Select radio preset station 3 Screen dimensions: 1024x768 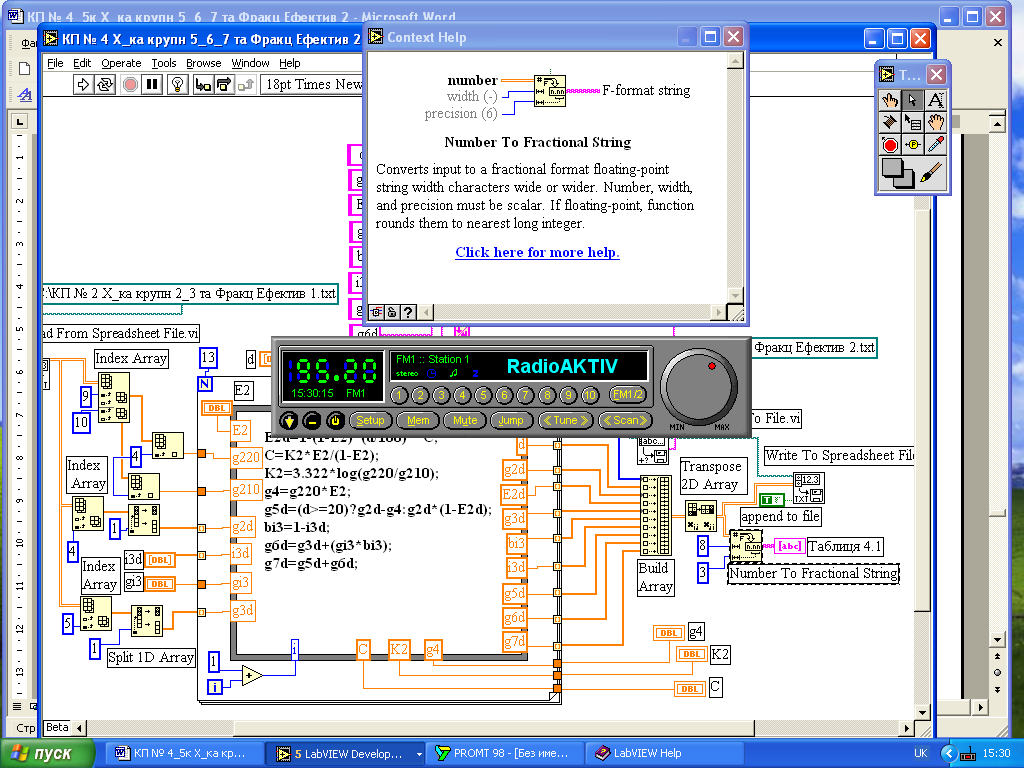coord(441,395)
